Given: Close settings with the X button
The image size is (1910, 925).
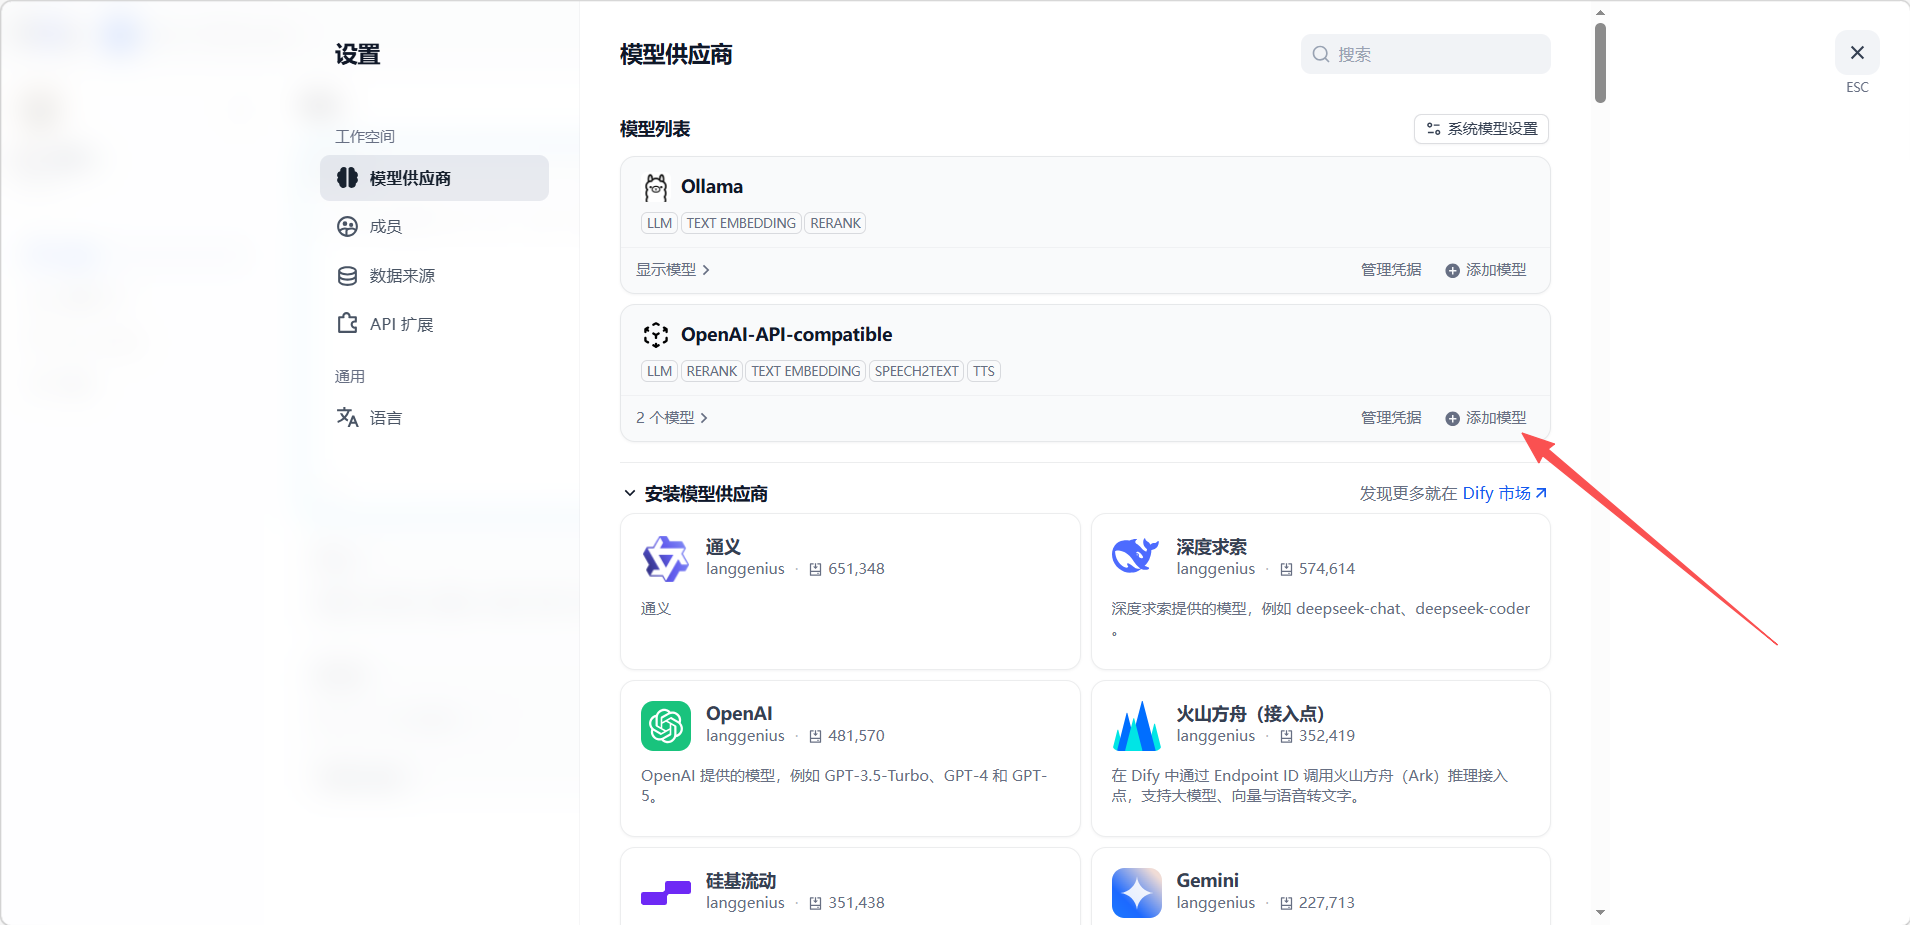Looking at the screenshot, I should (1857, 52).
